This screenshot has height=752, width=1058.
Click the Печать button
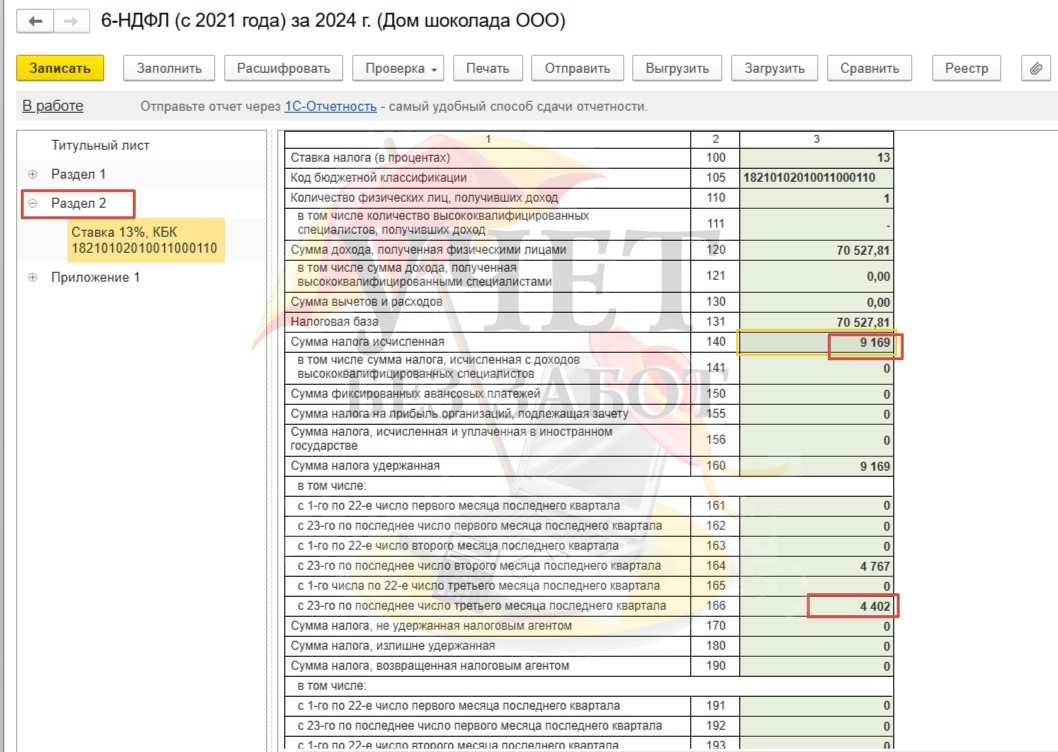pos(487,68)
